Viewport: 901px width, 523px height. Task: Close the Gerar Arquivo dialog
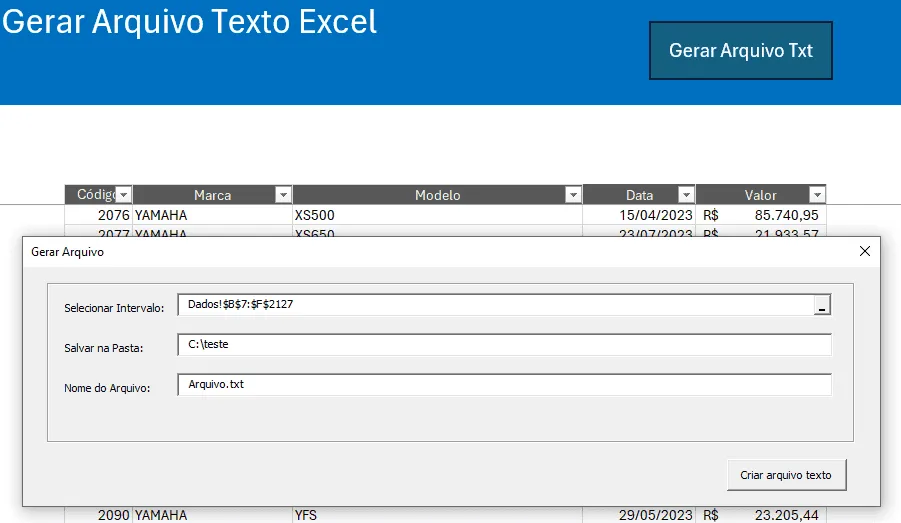(865, 251)
